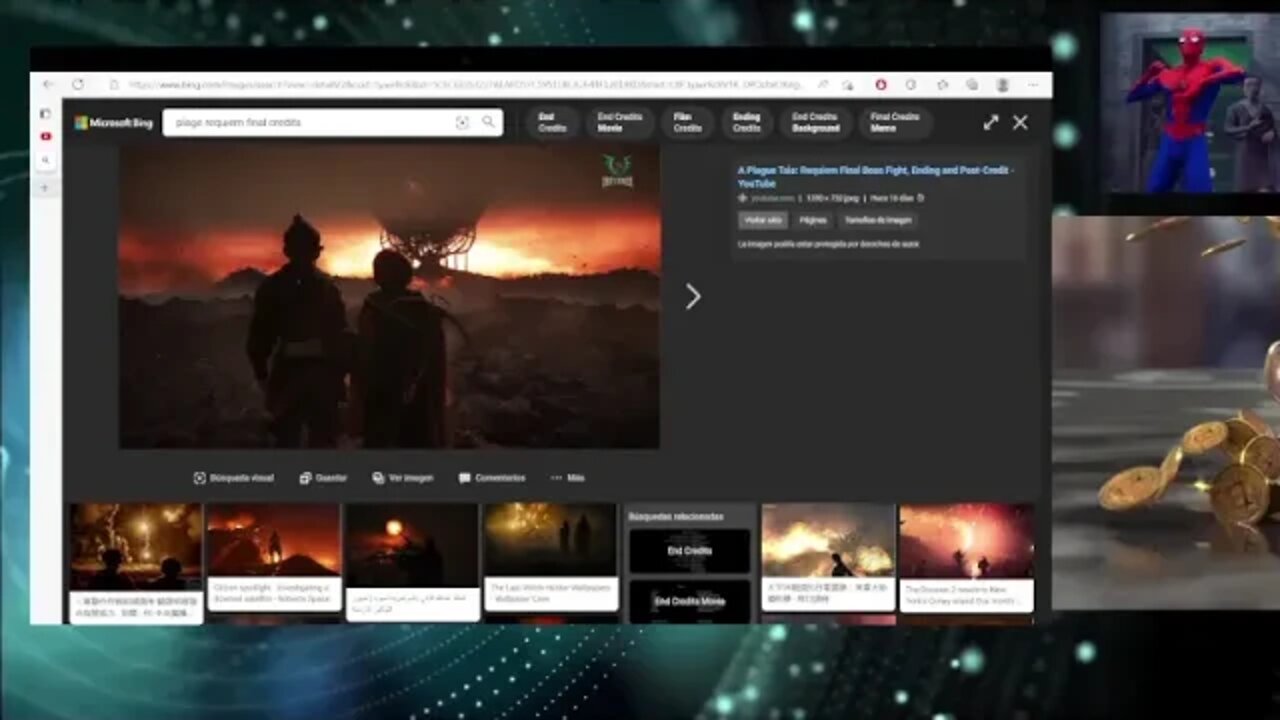Click the main silhouettes sunset image
Viewport: 1280px width, 720px height.
click(389, 296)
